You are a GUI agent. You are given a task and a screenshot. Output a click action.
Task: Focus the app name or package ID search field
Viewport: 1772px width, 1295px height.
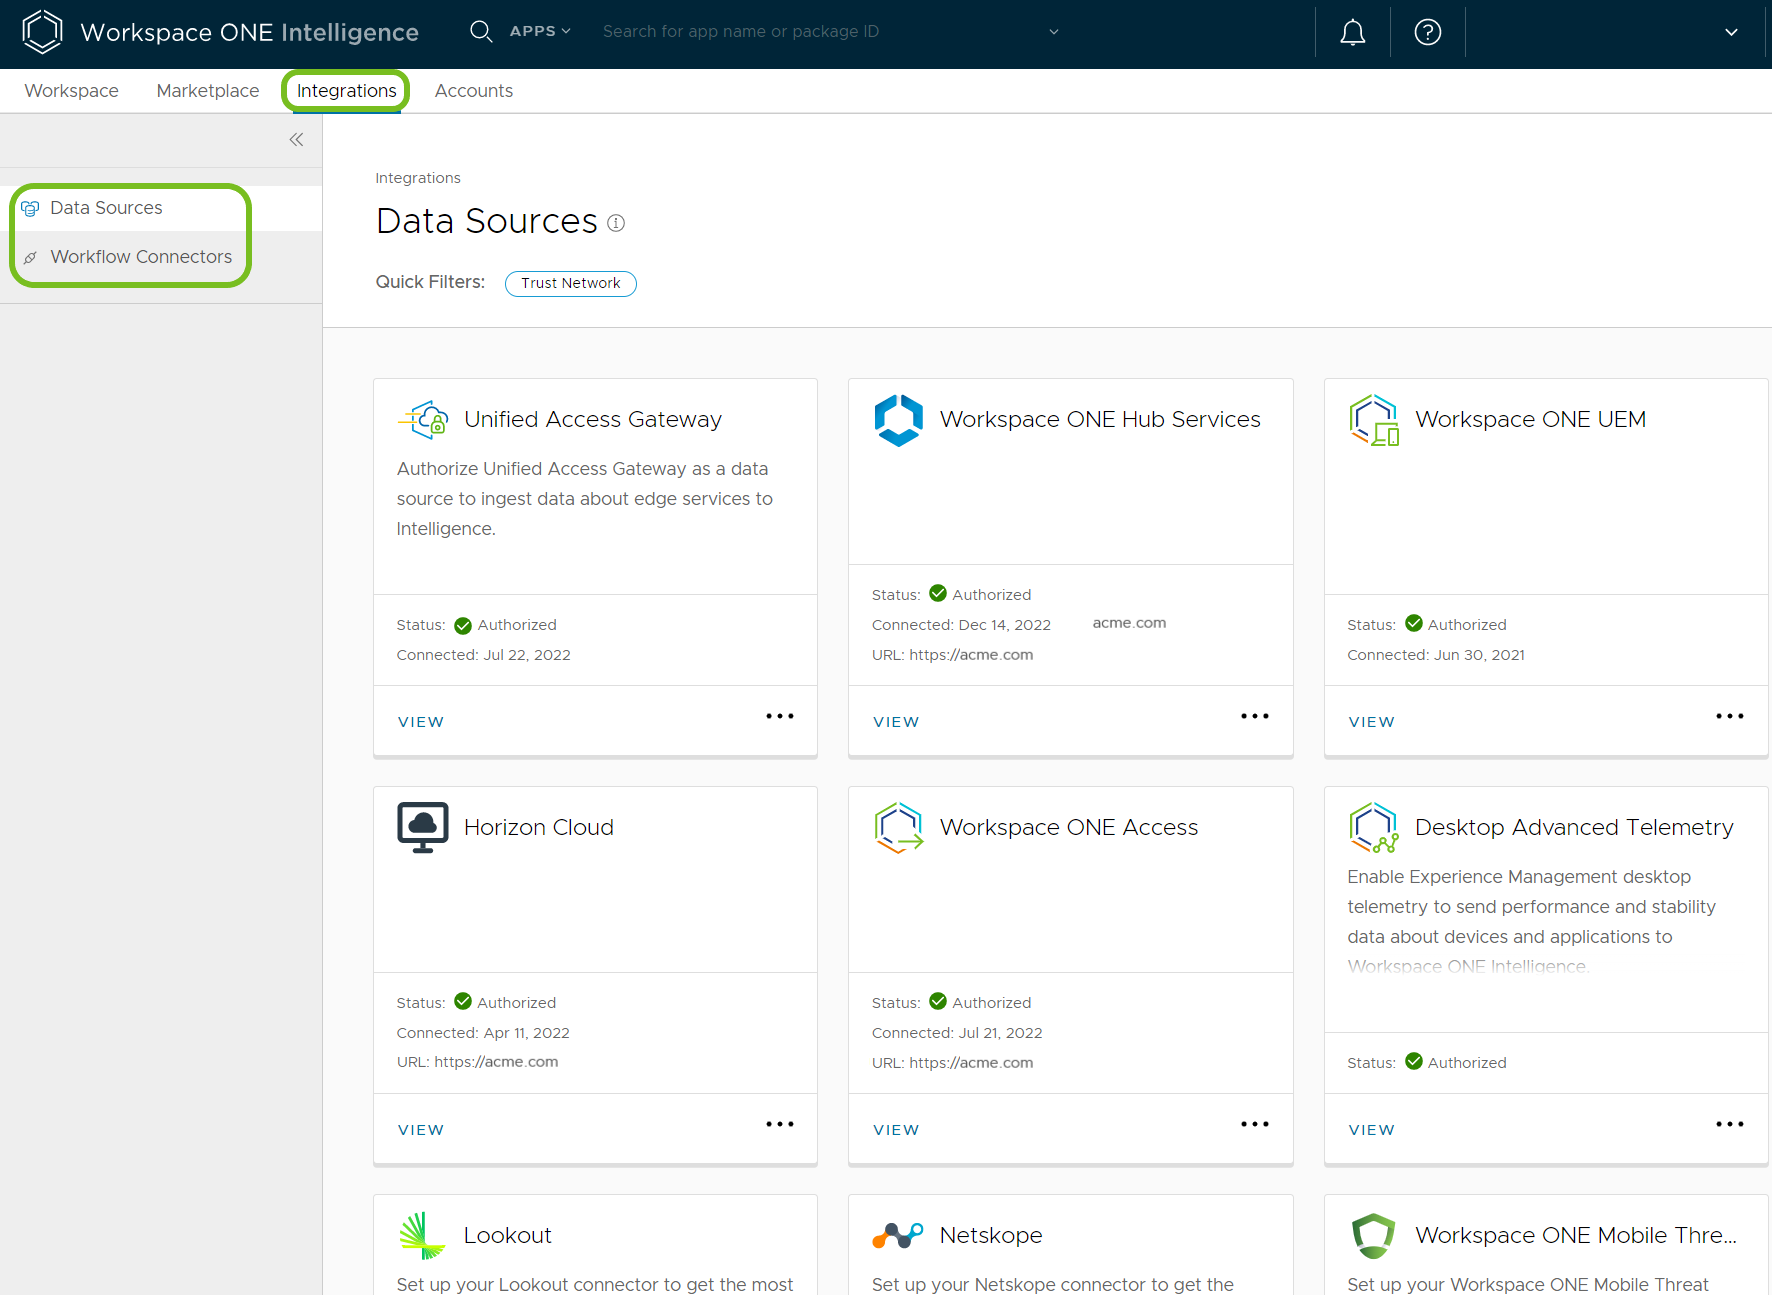click(820, 32)
